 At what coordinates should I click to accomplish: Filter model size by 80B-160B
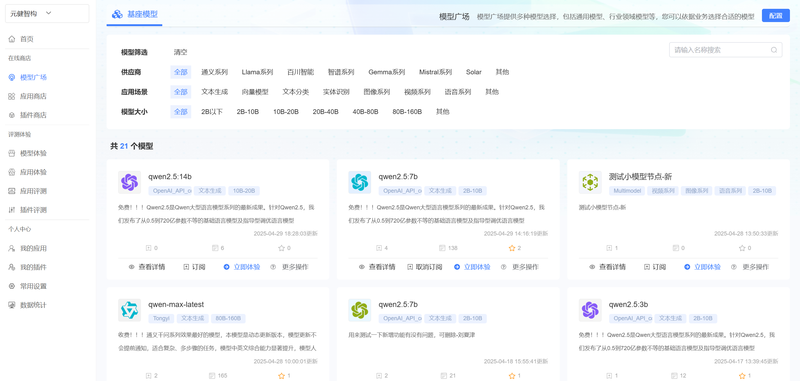[x=407, y=112]
